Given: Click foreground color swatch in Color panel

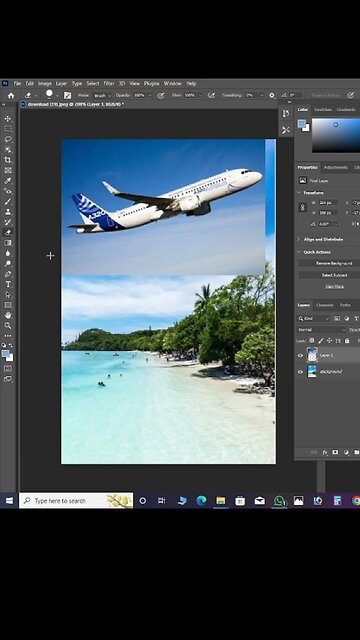Looking at the screenshot, I should pos(302,124).
